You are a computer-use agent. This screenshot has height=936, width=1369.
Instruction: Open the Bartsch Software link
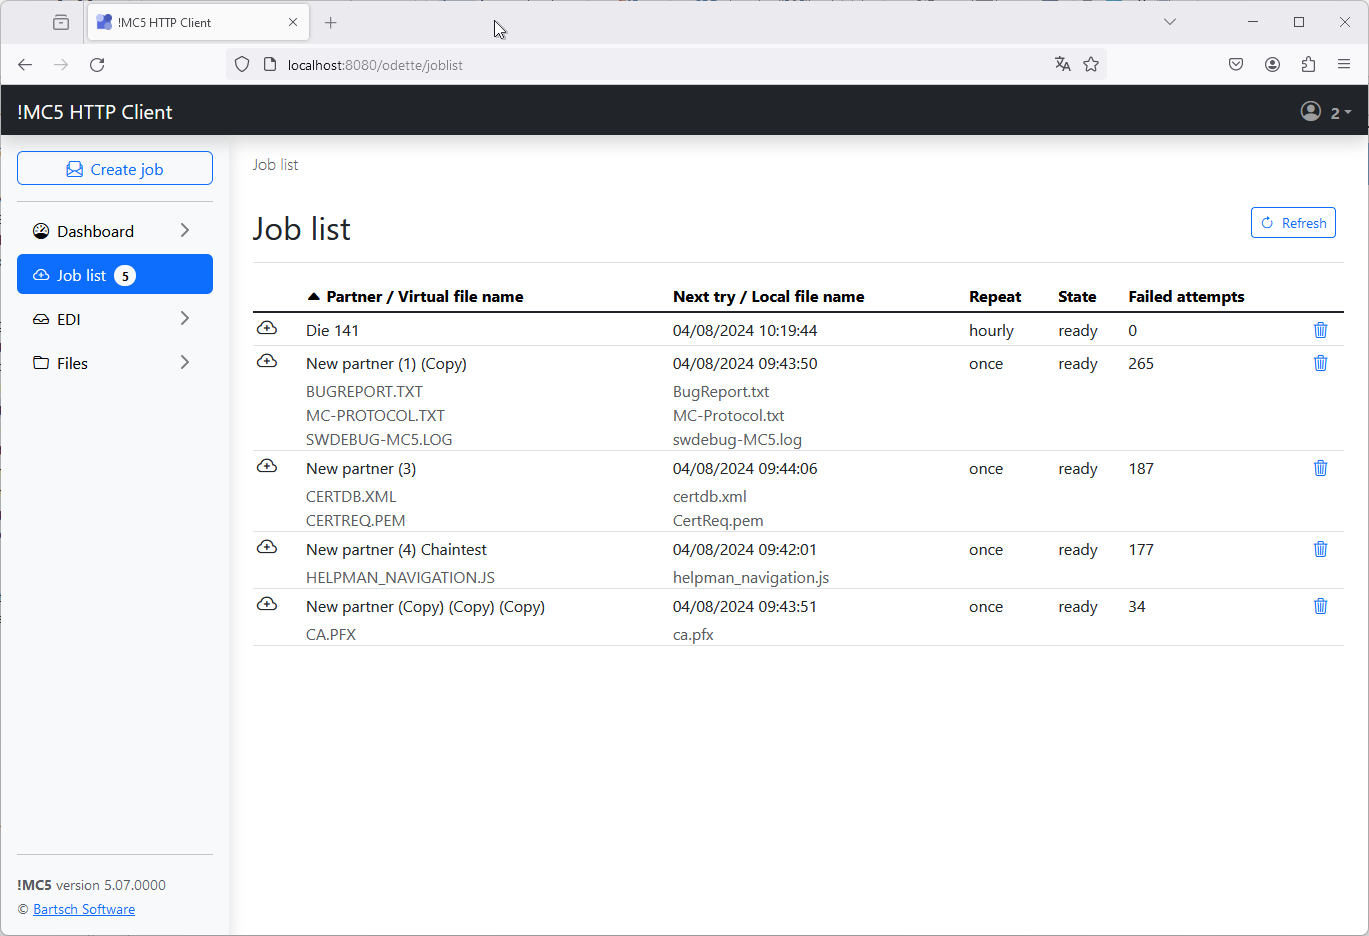tap(84, 909)
